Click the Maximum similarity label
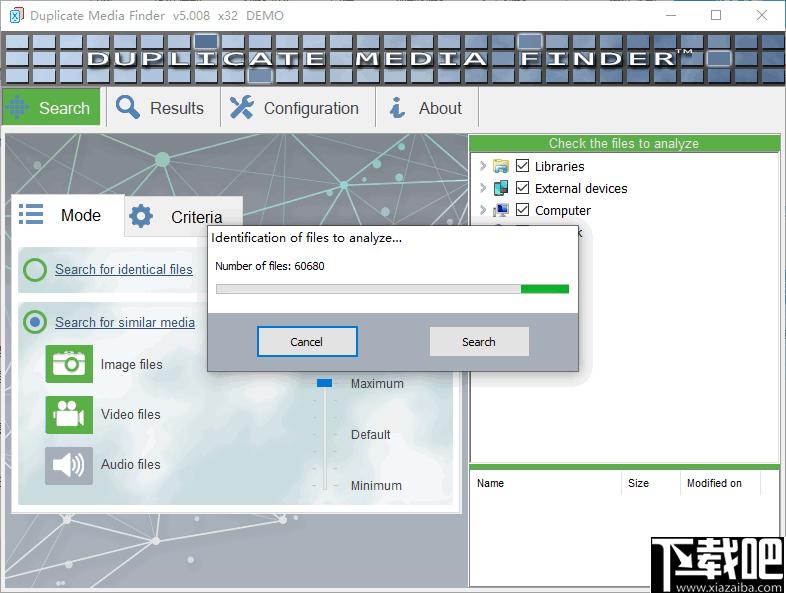This screenshot has height=593, width=786. pos(377,383)
